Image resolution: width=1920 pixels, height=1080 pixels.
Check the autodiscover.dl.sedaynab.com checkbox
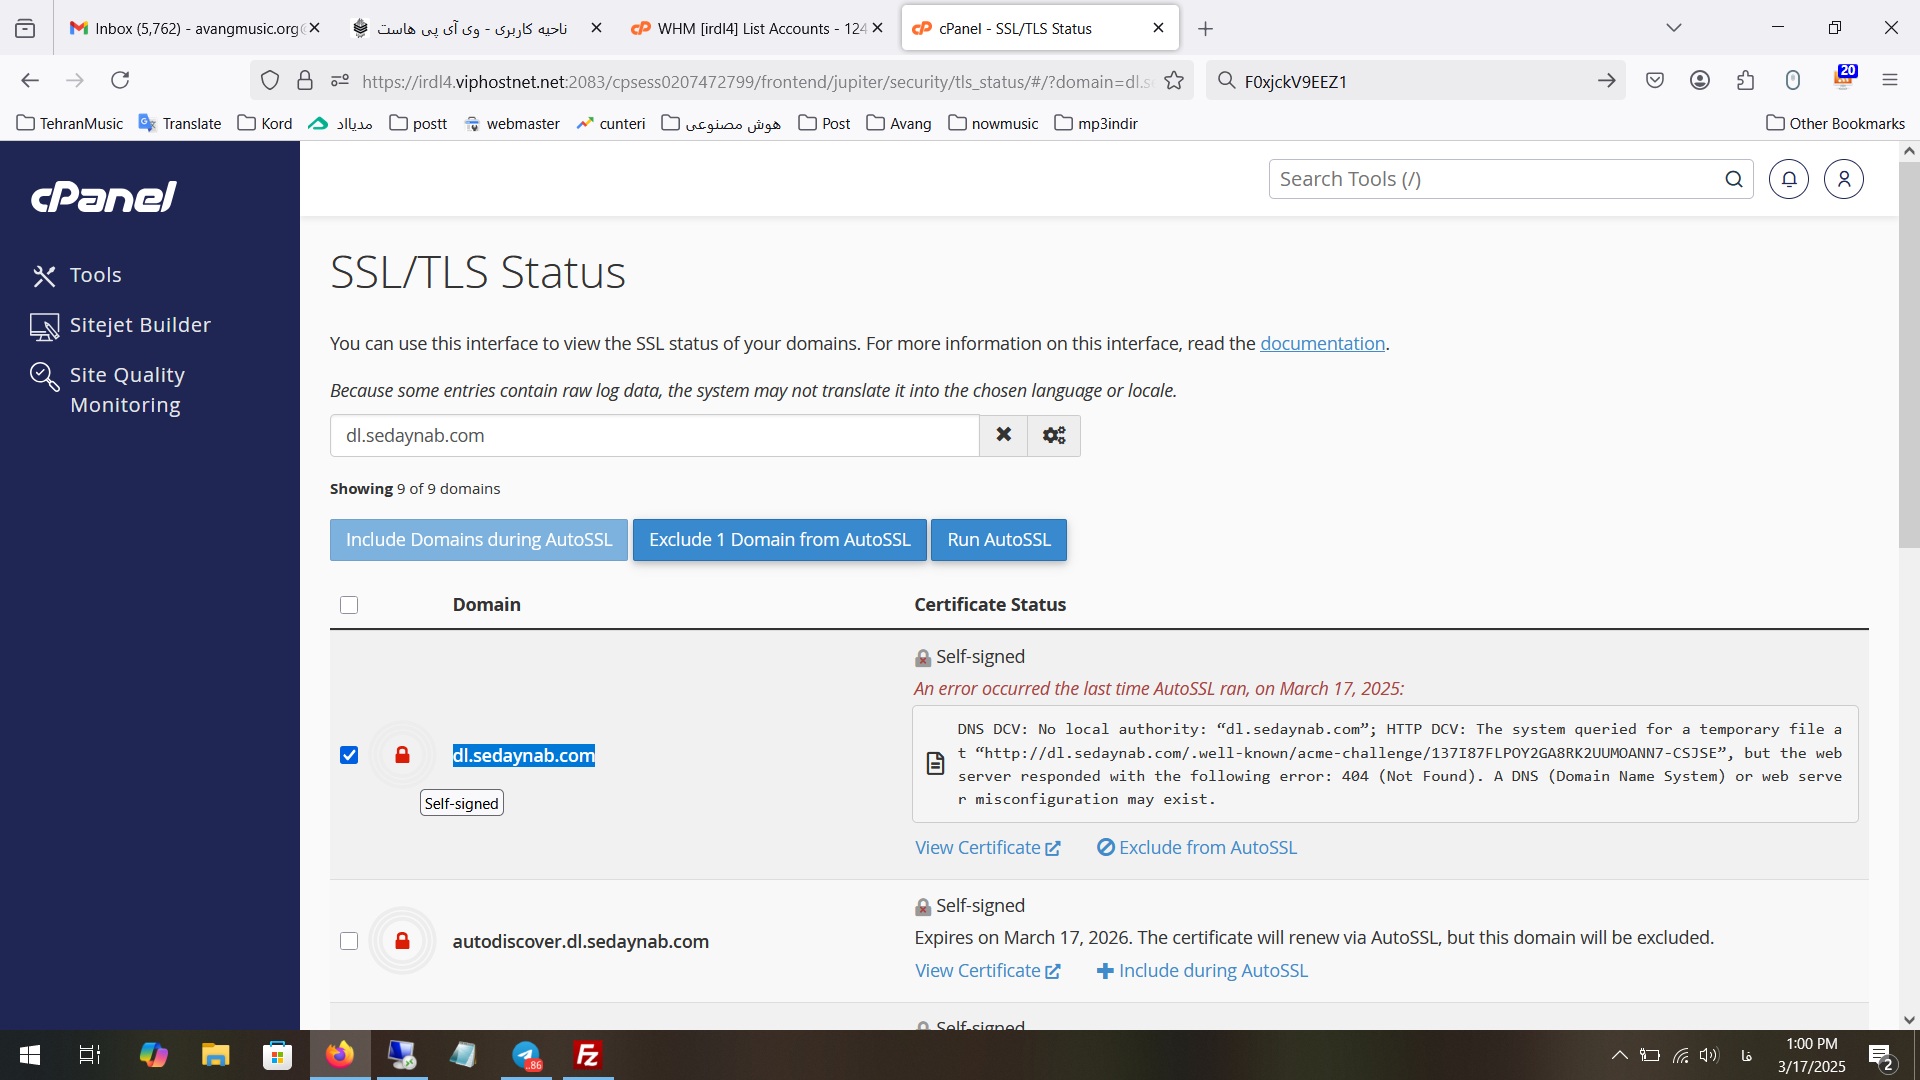pyautogui.click(x=349, y=941)
